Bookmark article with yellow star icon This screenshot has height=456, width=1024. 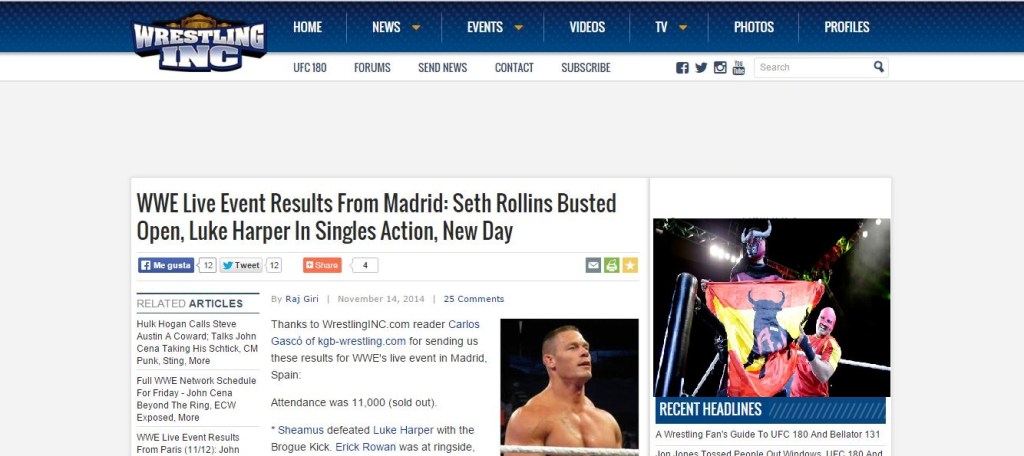pos(630,265)
